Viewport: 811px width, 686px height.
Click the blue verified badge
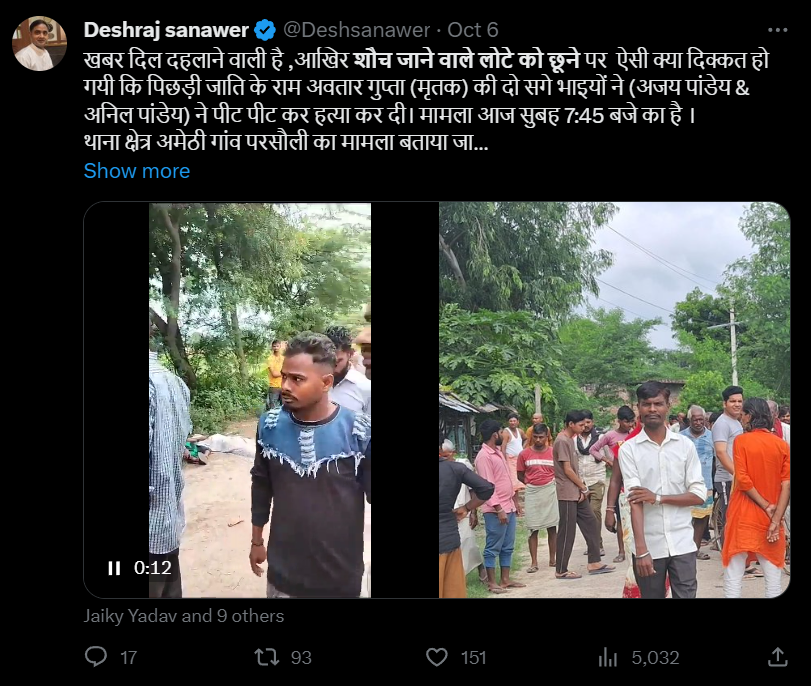click(x=265, y=30)
